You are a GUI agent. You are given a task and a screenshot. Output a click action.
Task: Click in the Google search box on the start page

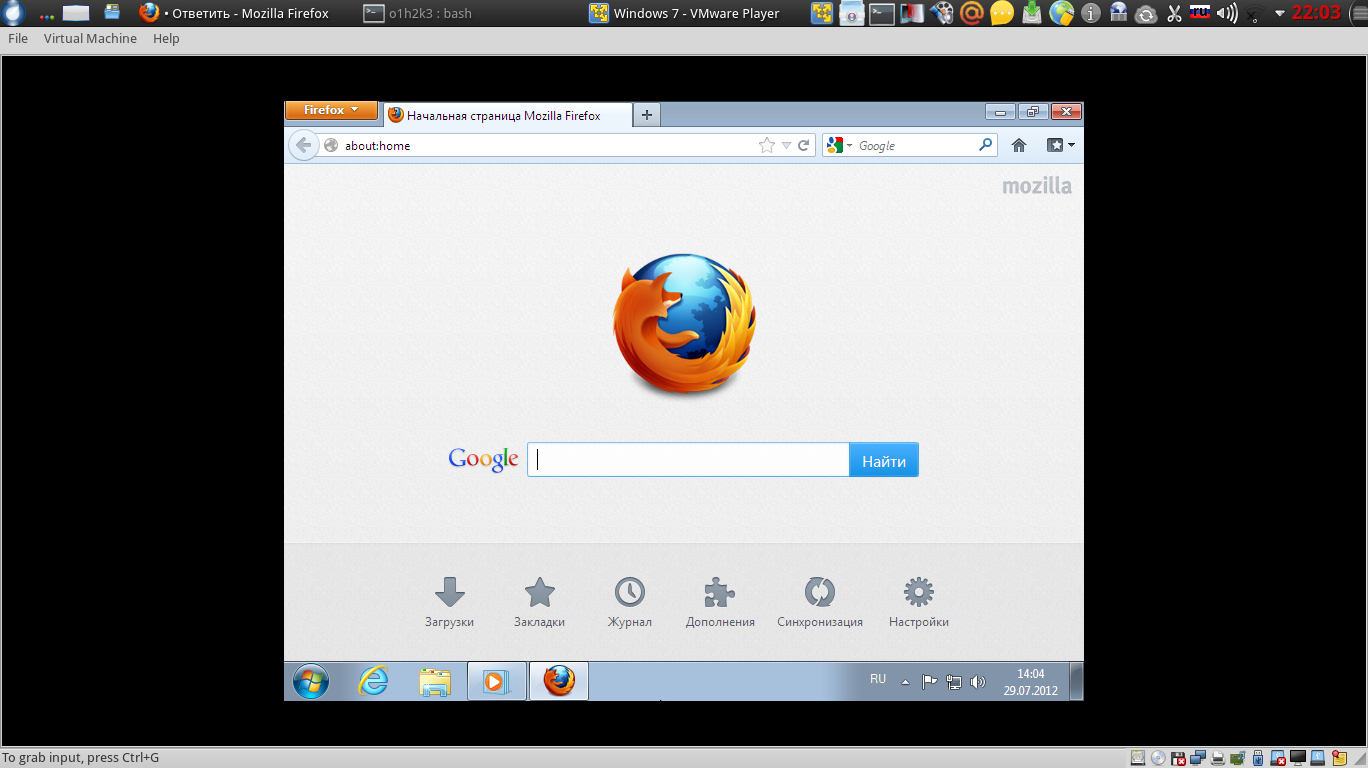click(688, 460)
